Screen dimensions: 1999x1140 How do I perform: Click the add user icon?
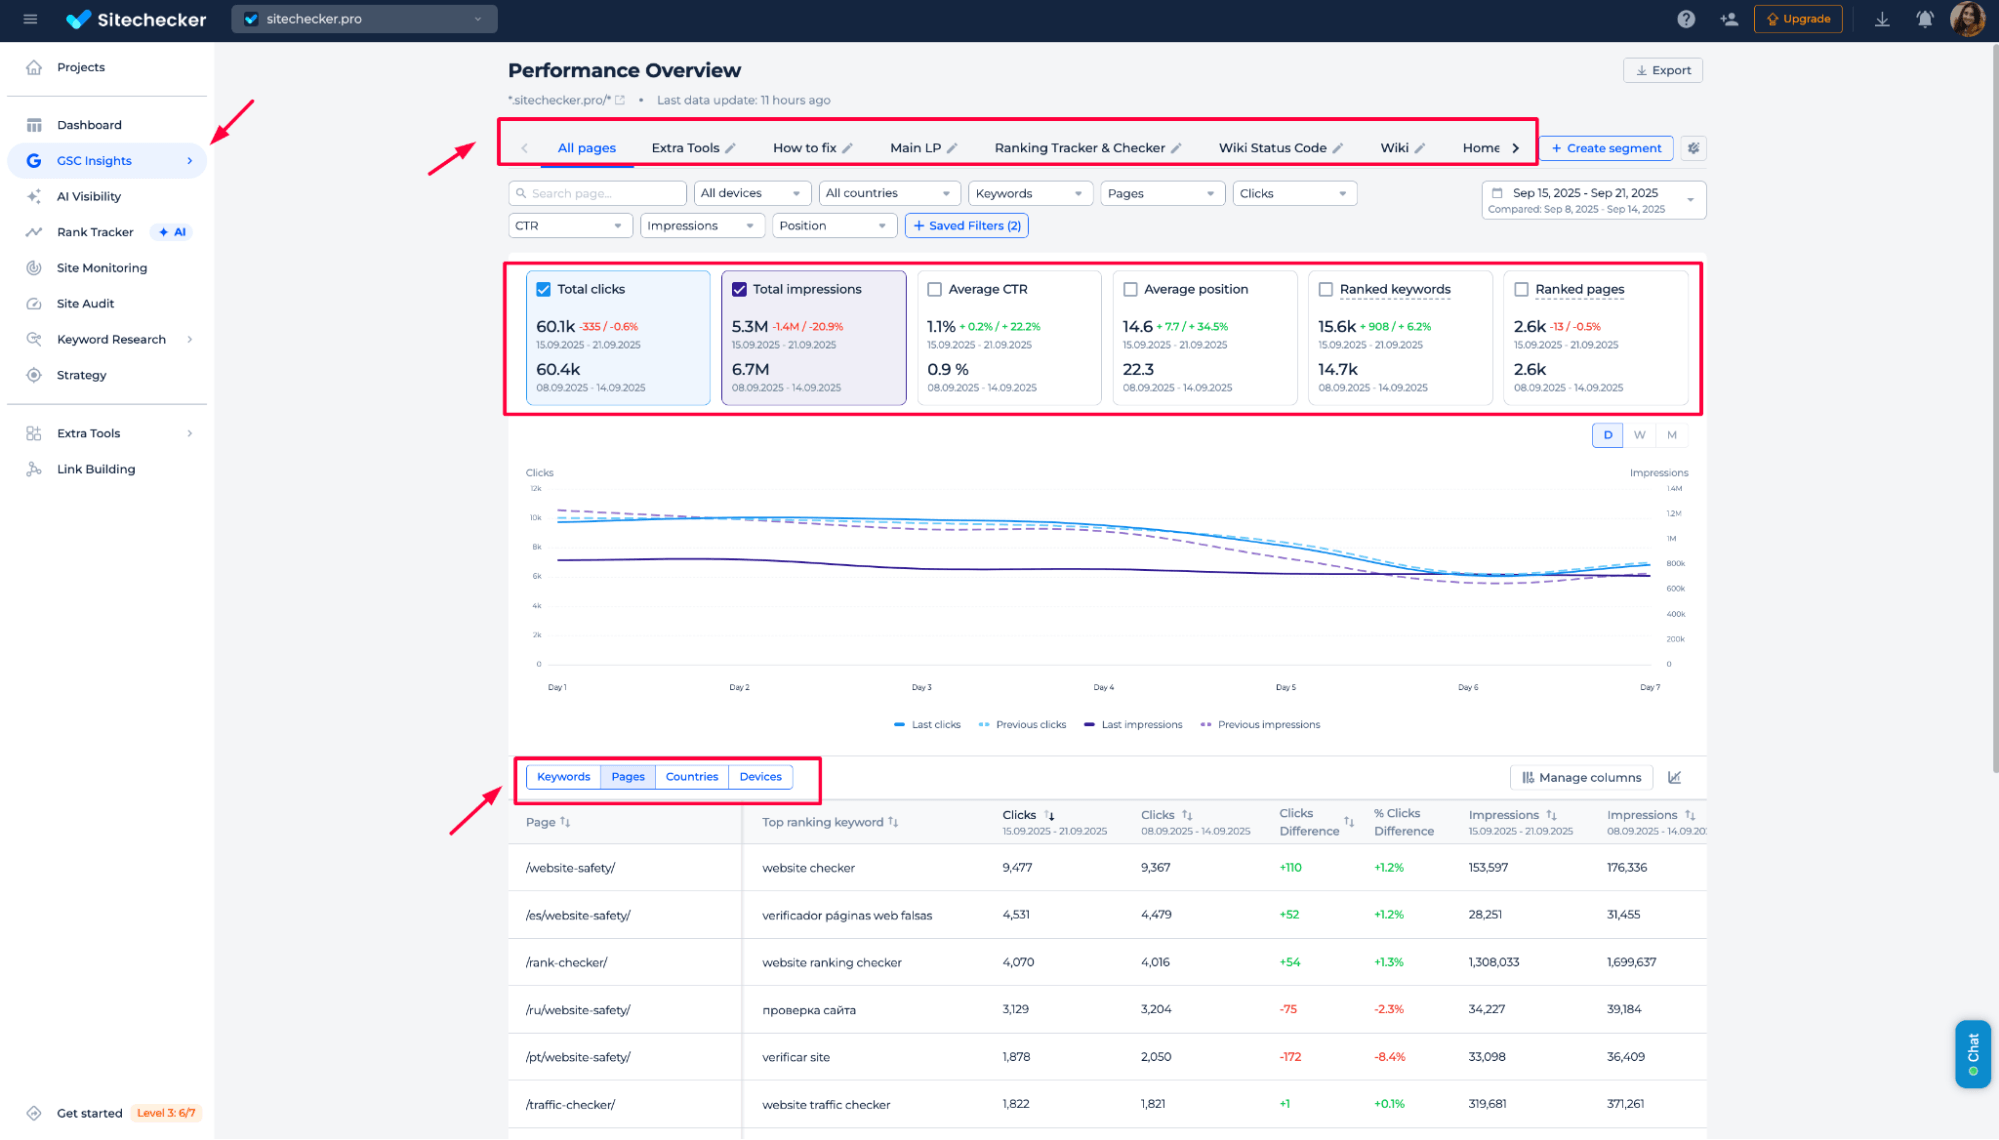pos(1729,19)
